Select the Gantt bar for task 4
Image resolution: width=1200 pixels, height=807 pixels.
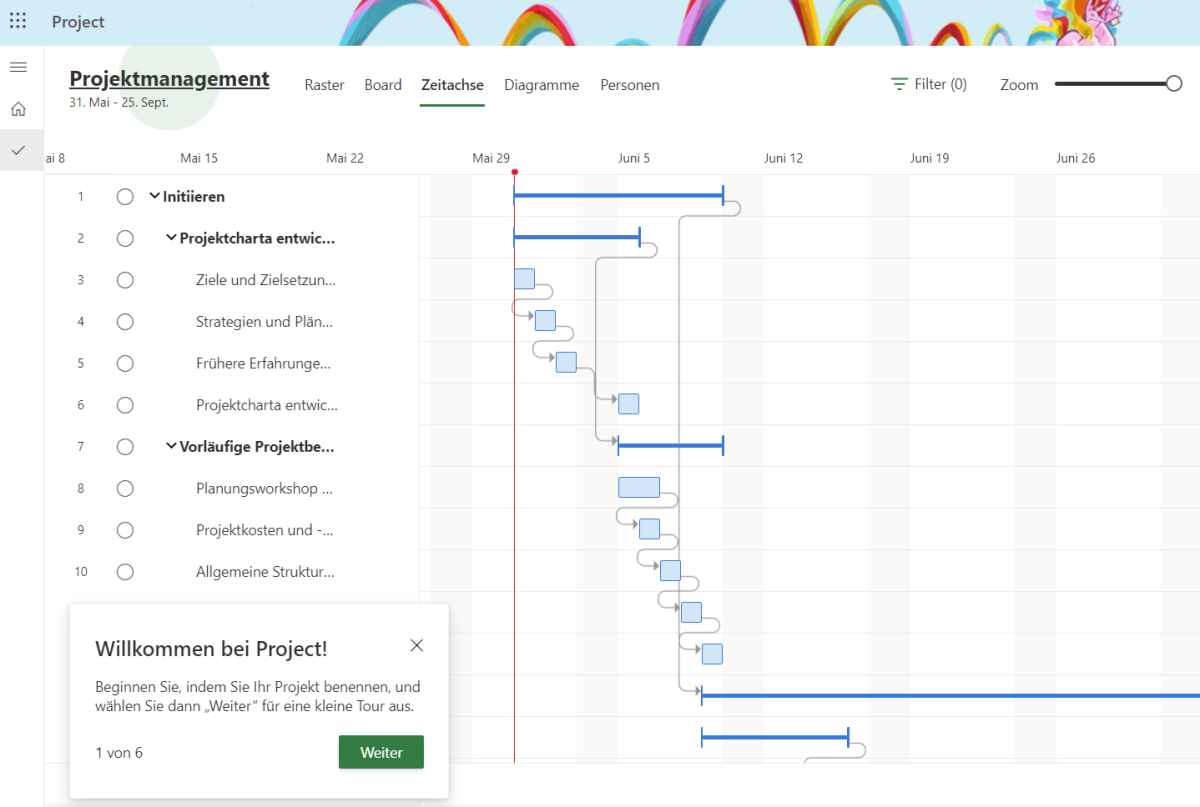click(545, 320)
